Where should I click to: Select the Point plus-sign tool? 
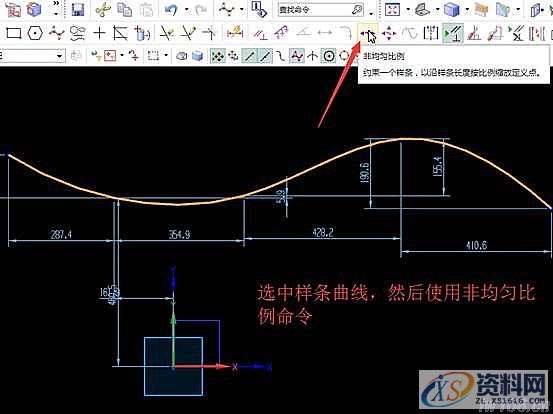pyautogui.click(x=99, y=33)
